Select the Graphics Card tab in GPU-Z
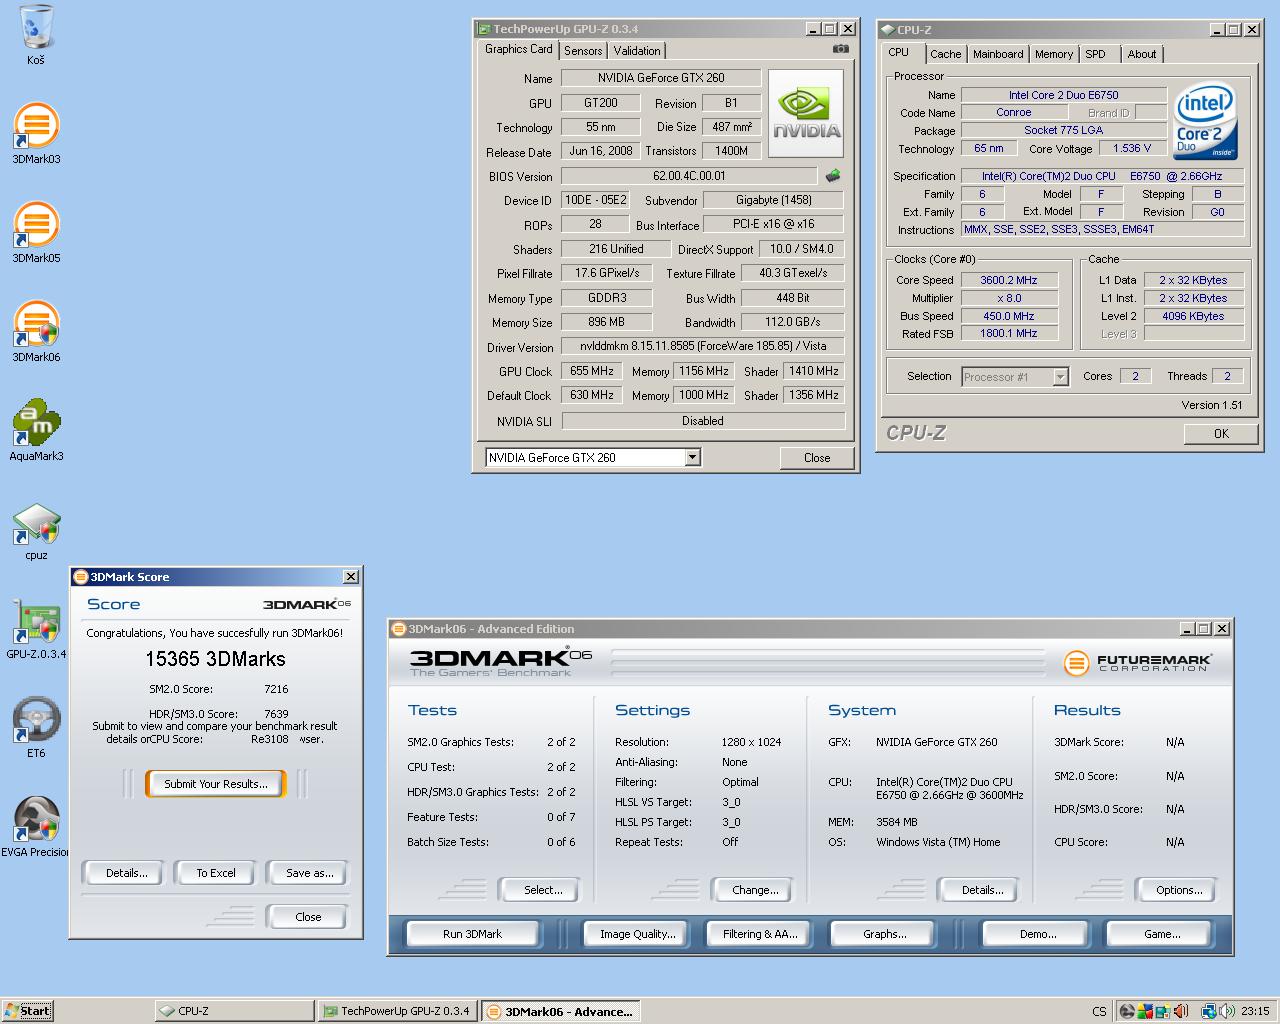This screenshot has width=1280, height=1024. tap(518, 49)
